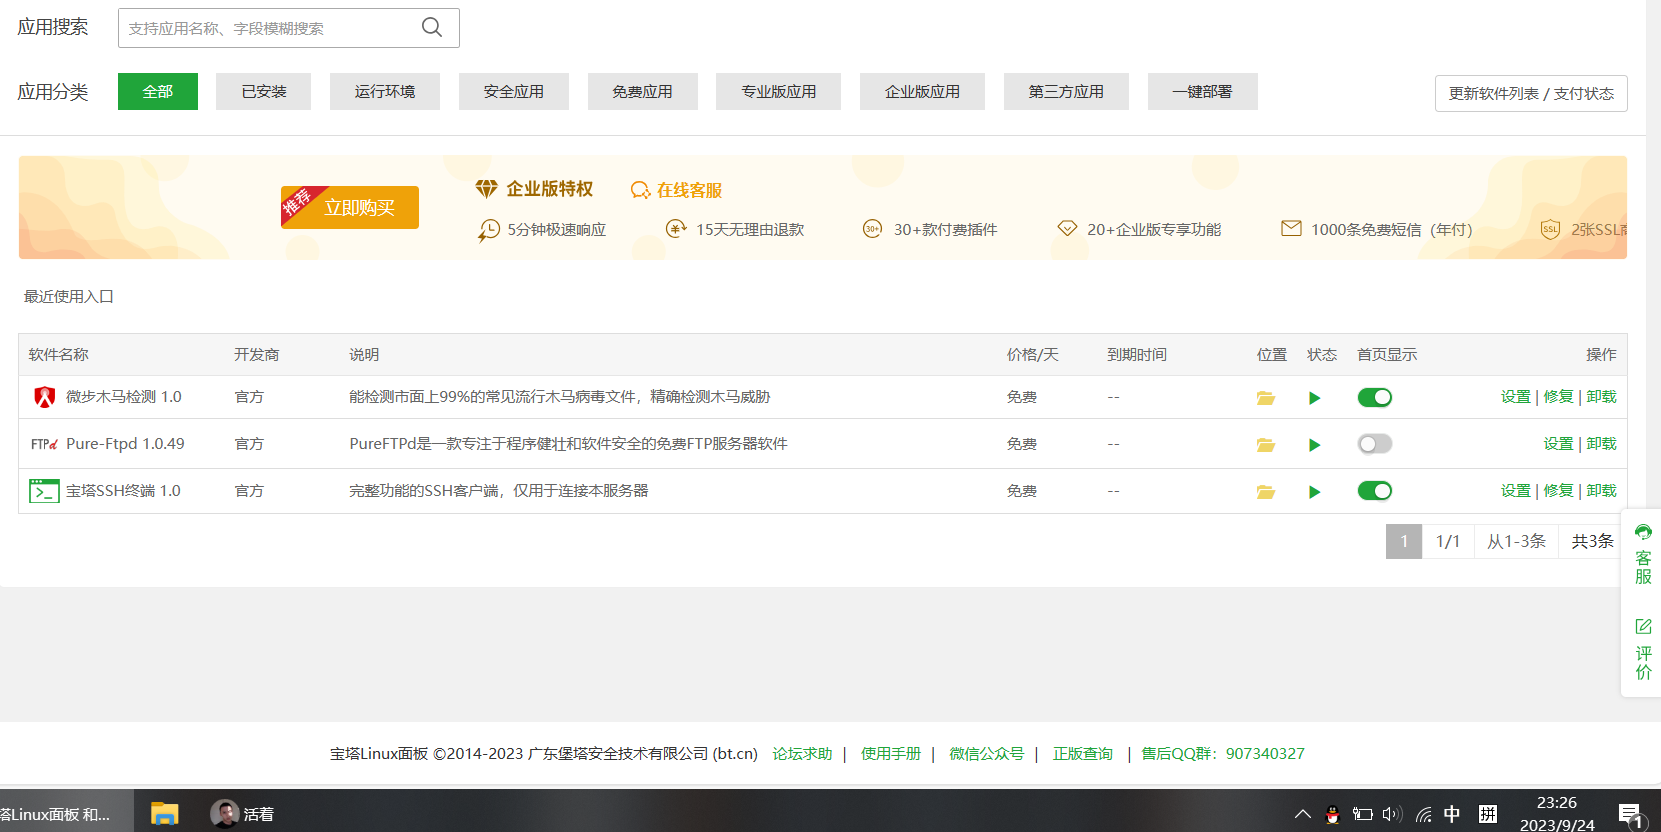Click 售后QQ群: 907340327 link

[x=1223, y=754]
